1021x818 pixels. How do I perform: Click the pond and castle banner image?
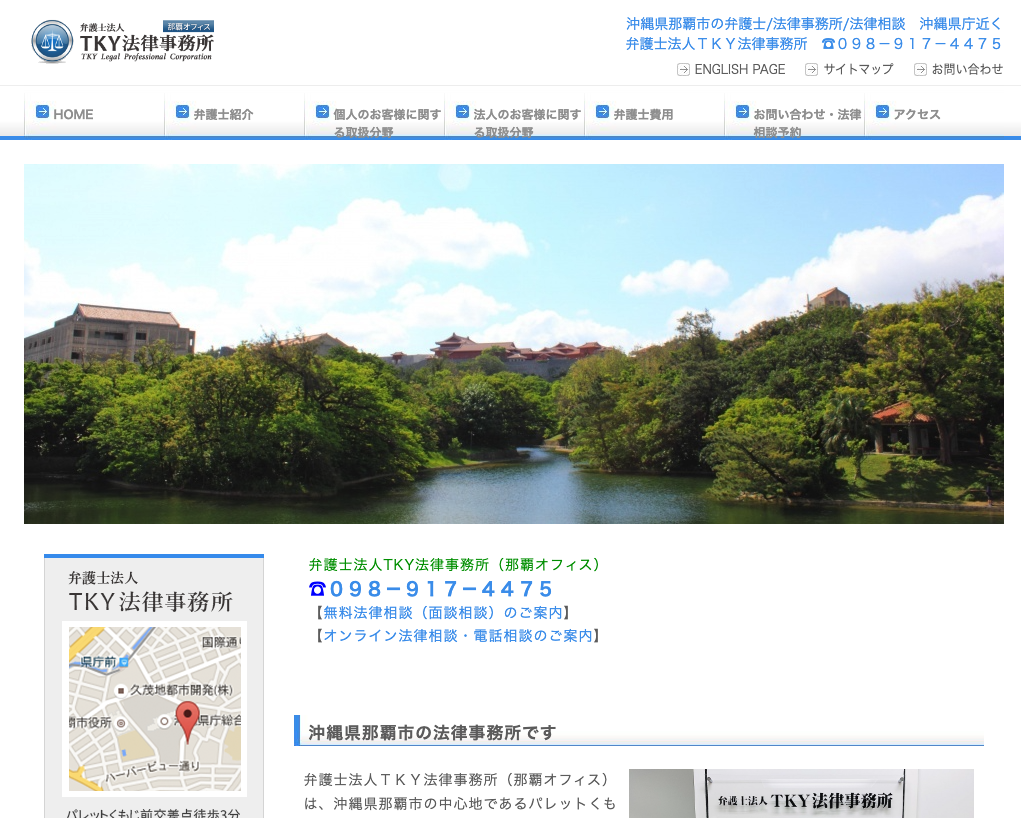pos(513,343)
